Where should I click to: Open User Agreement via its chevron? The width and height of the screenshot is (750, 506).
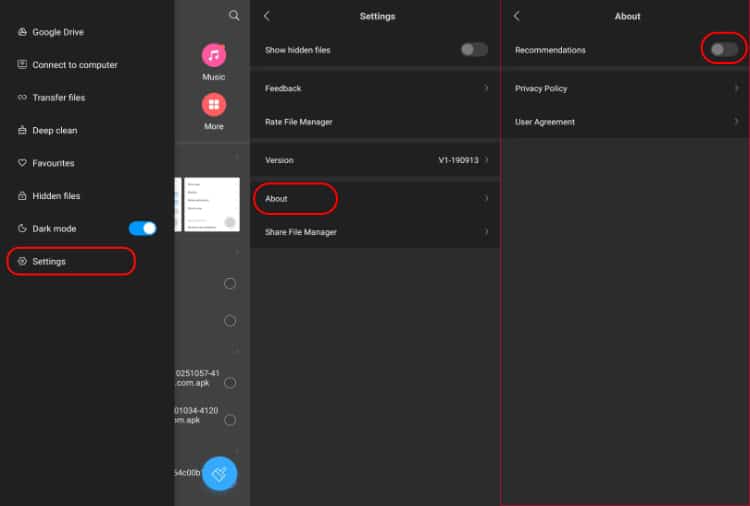tap(736, 122)
